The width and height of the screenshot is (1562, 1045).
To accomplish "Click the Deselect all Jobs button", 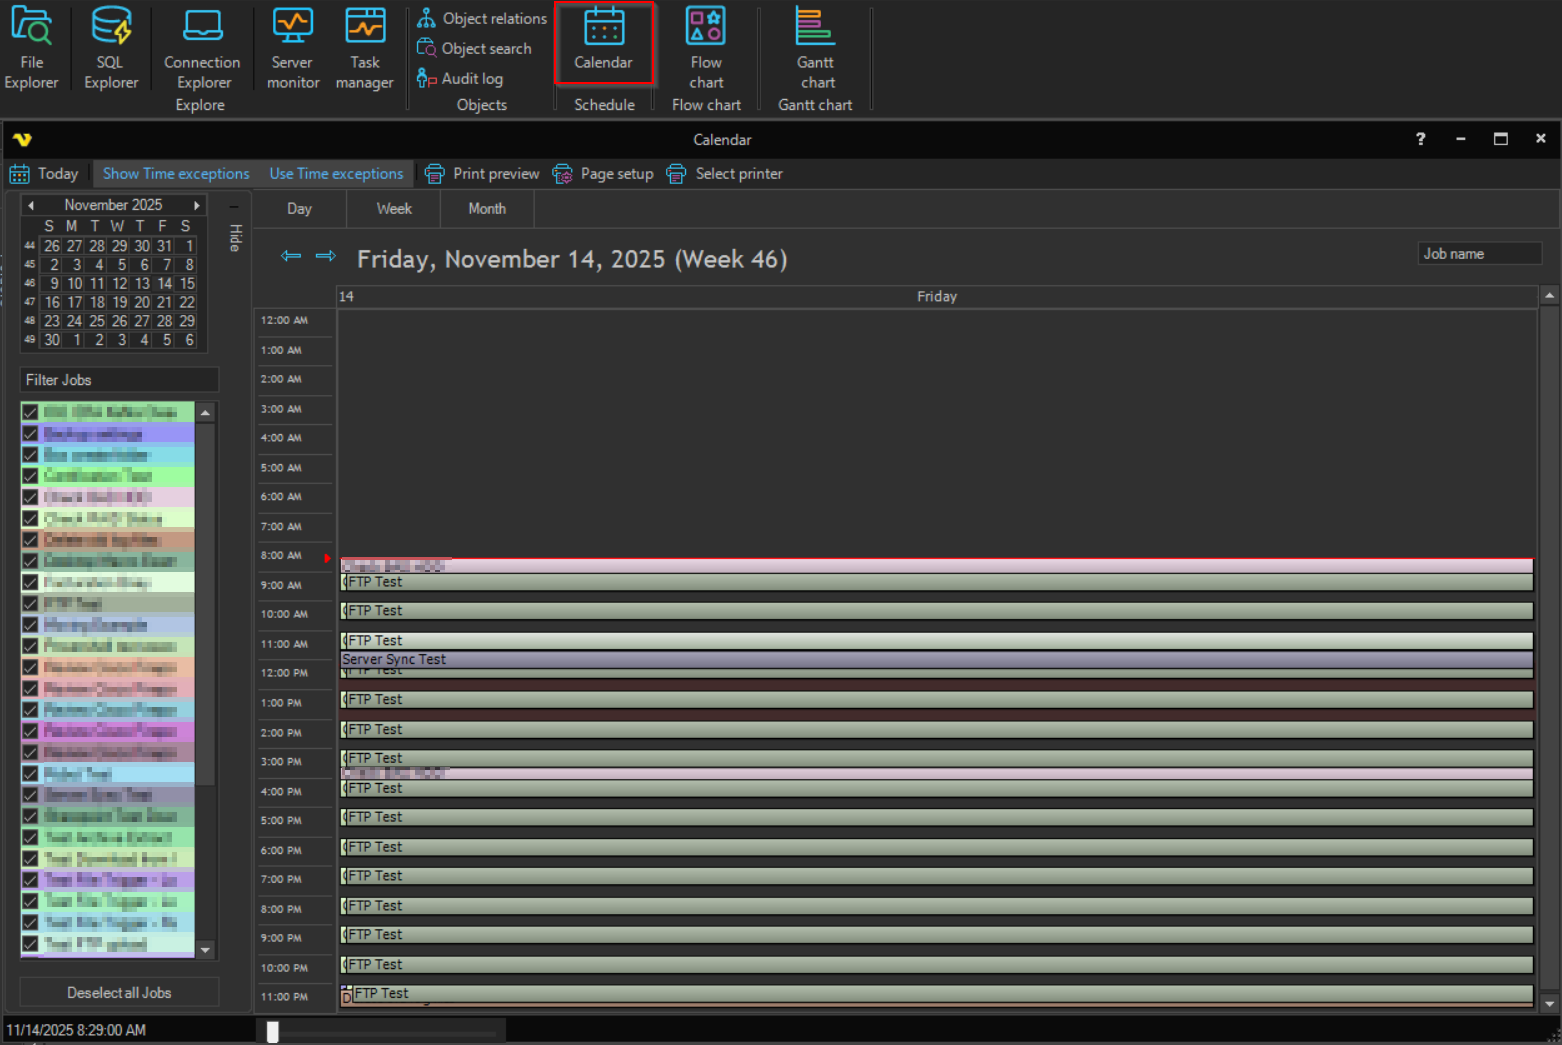I will coord(119,993).
